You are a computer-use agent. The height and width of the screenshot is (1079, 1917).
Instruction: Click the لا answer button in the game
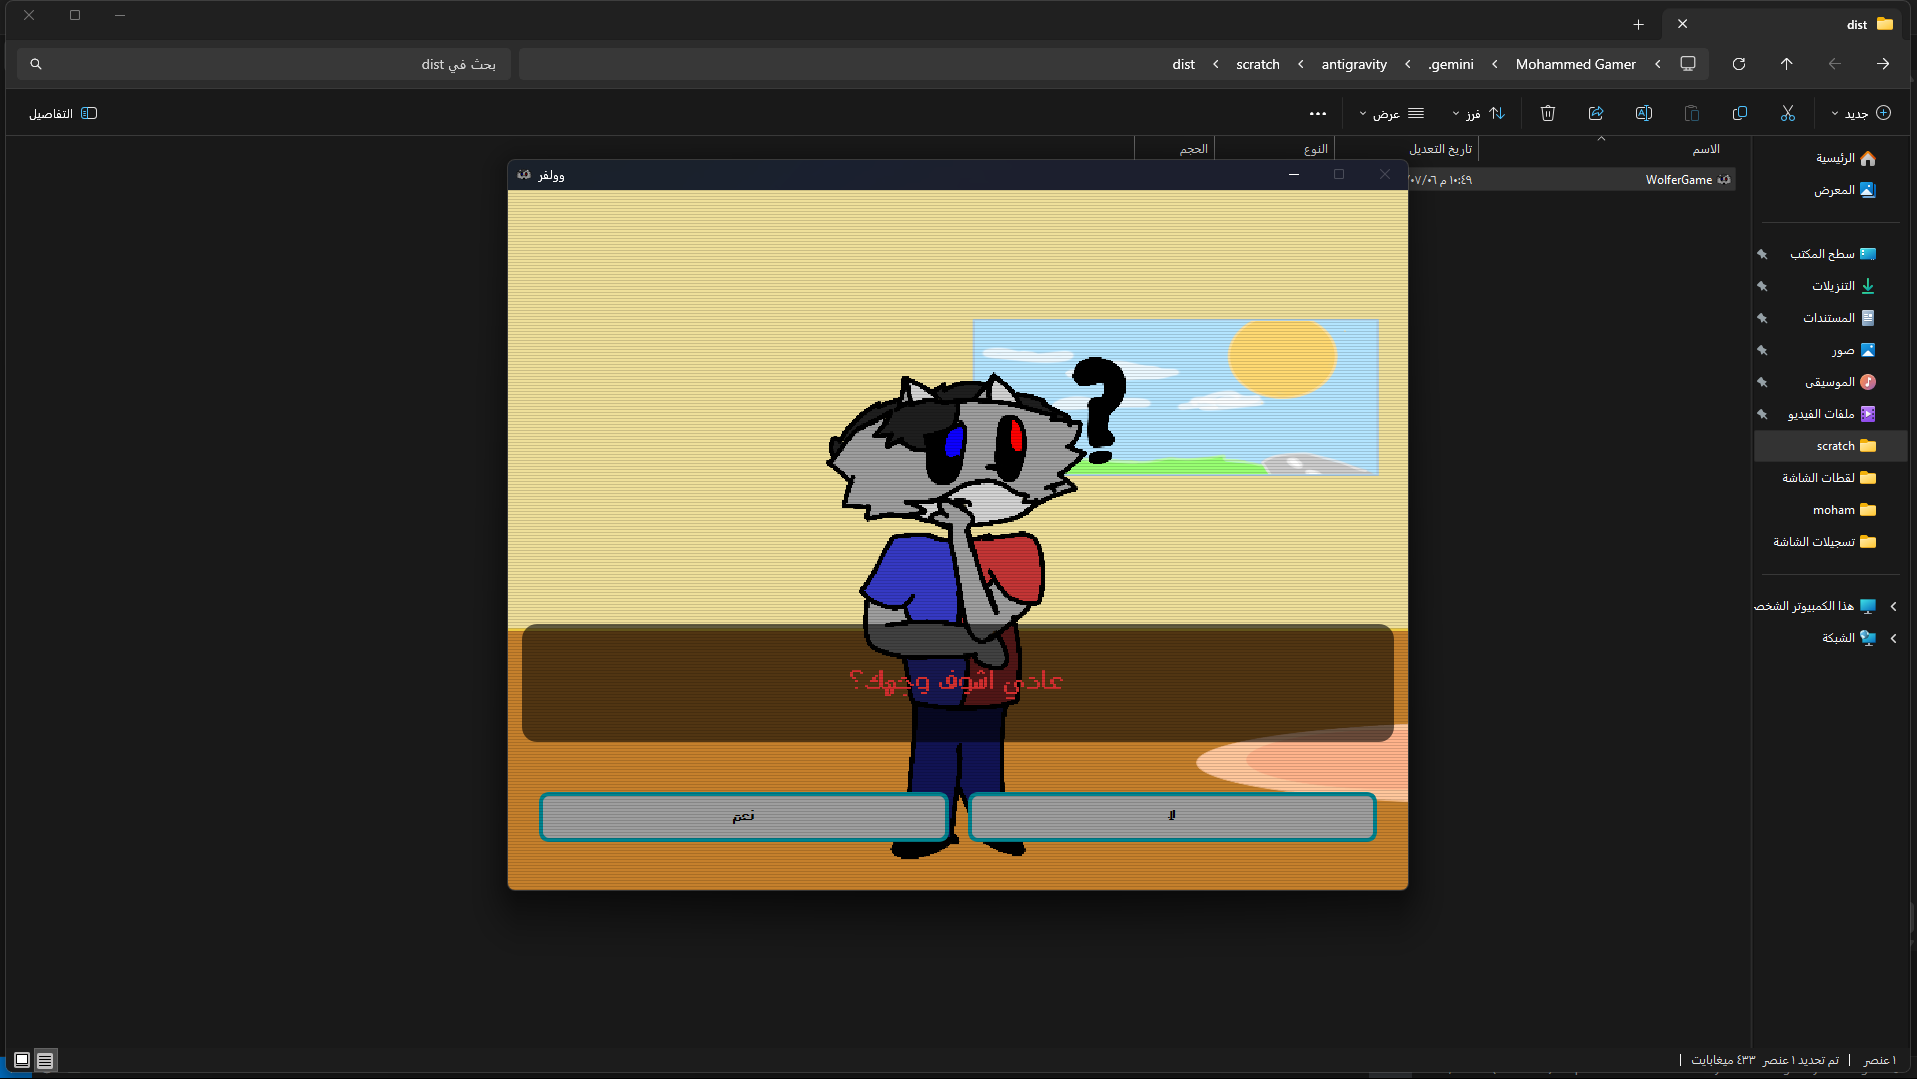[x=1172, y=816]
